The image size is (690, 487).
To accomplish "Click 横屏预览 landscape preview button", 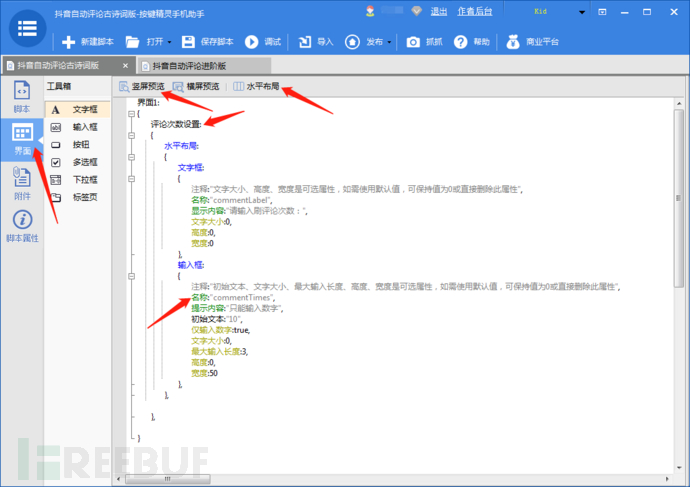I will [196, 87].
